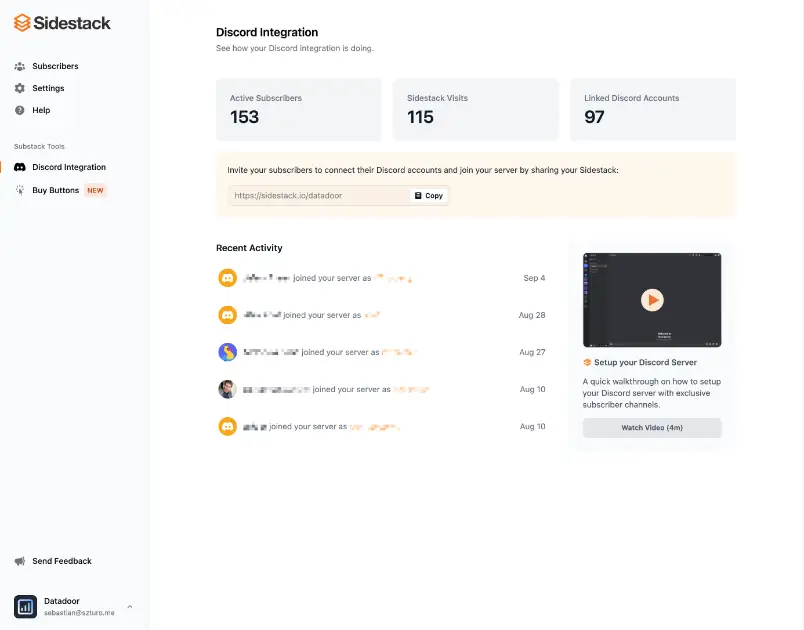Copy the Sidestack invite link
804x630 pixels.
pyautogui.click(x=428, y=195)
